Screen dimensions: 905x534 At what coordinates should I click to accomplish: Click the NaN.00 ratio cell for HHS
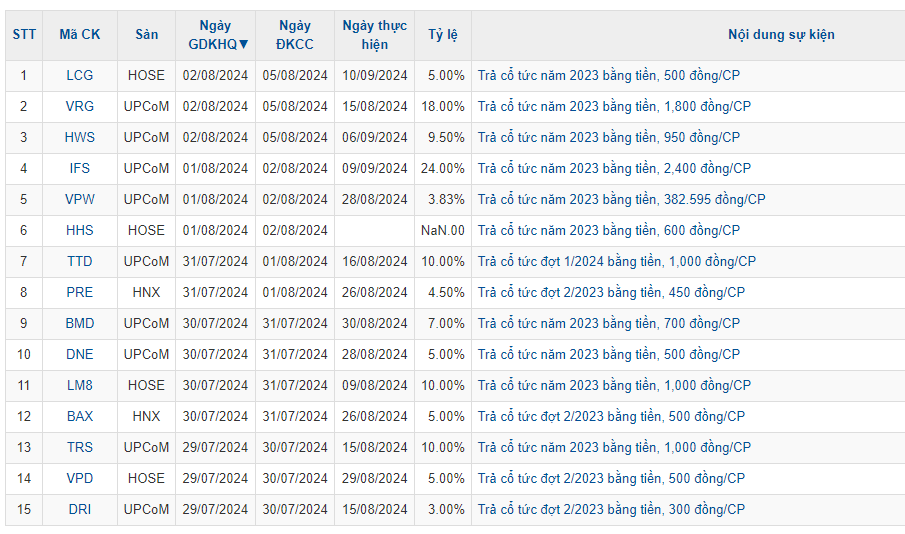(x=442, y=230)
